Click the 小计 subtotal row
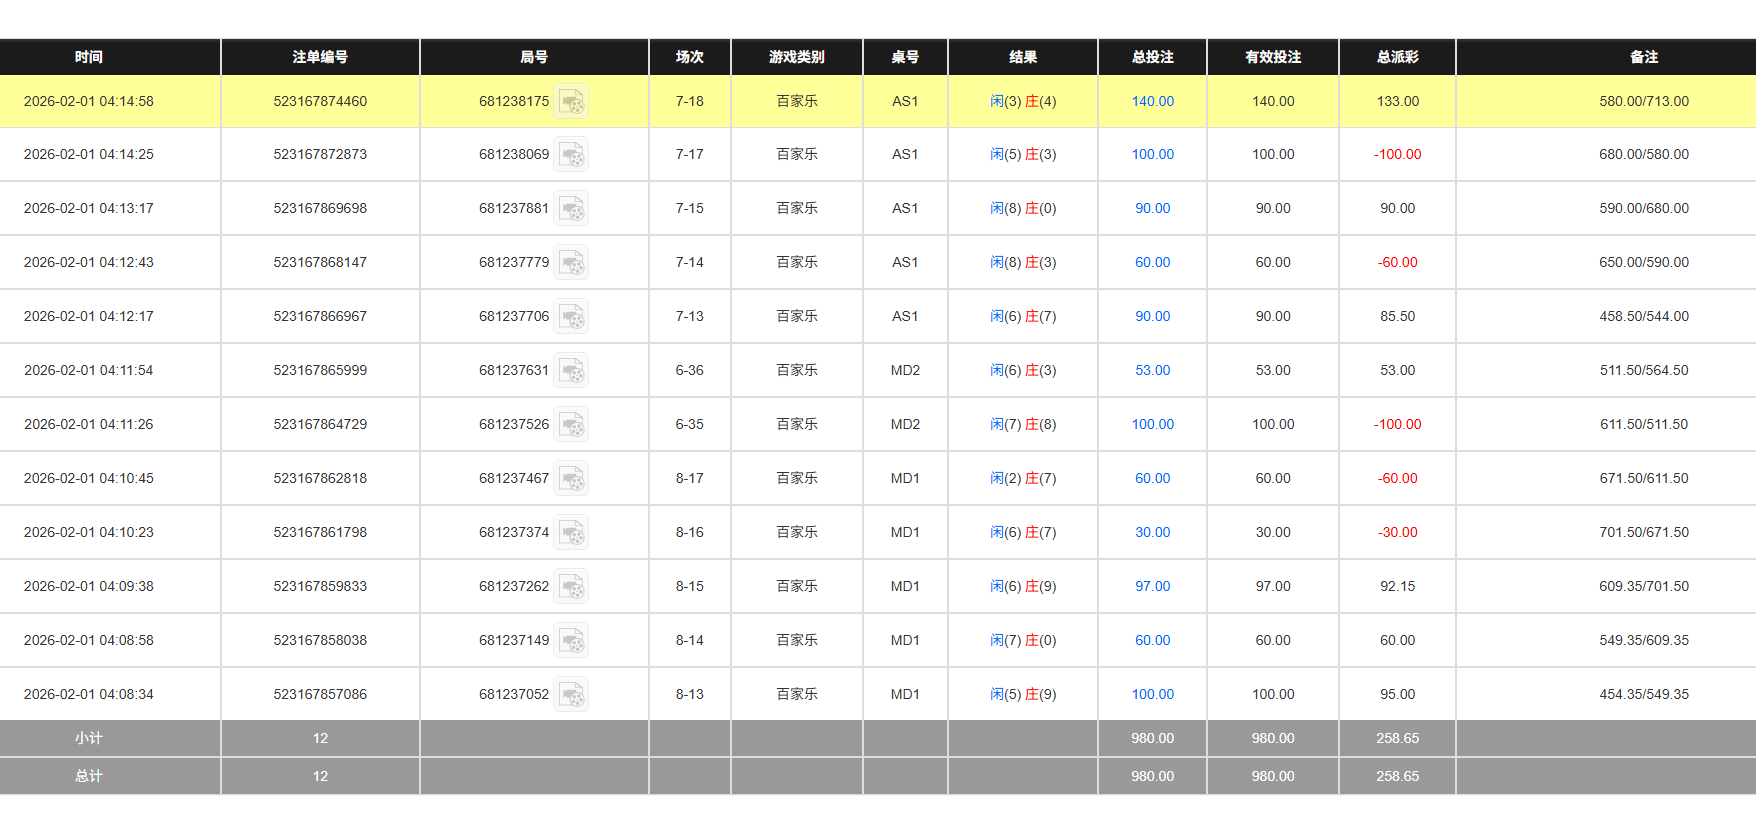This screenshot has width=1756, height=817. [90, 738]
